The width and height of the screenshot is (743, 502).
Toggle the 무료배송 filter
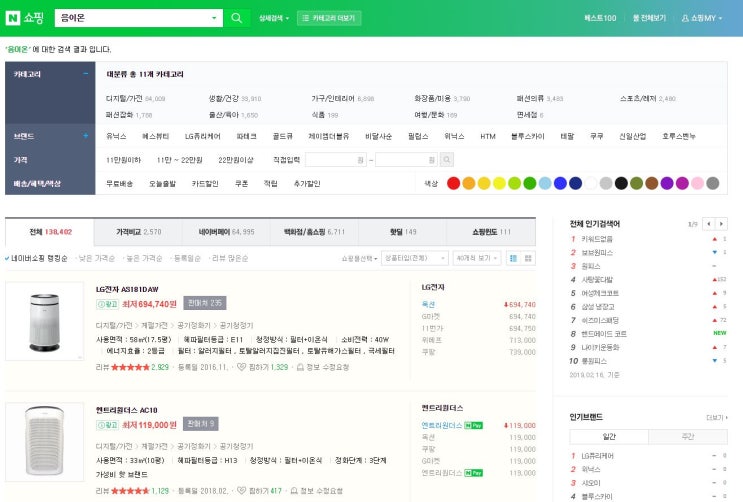point(119,183)
